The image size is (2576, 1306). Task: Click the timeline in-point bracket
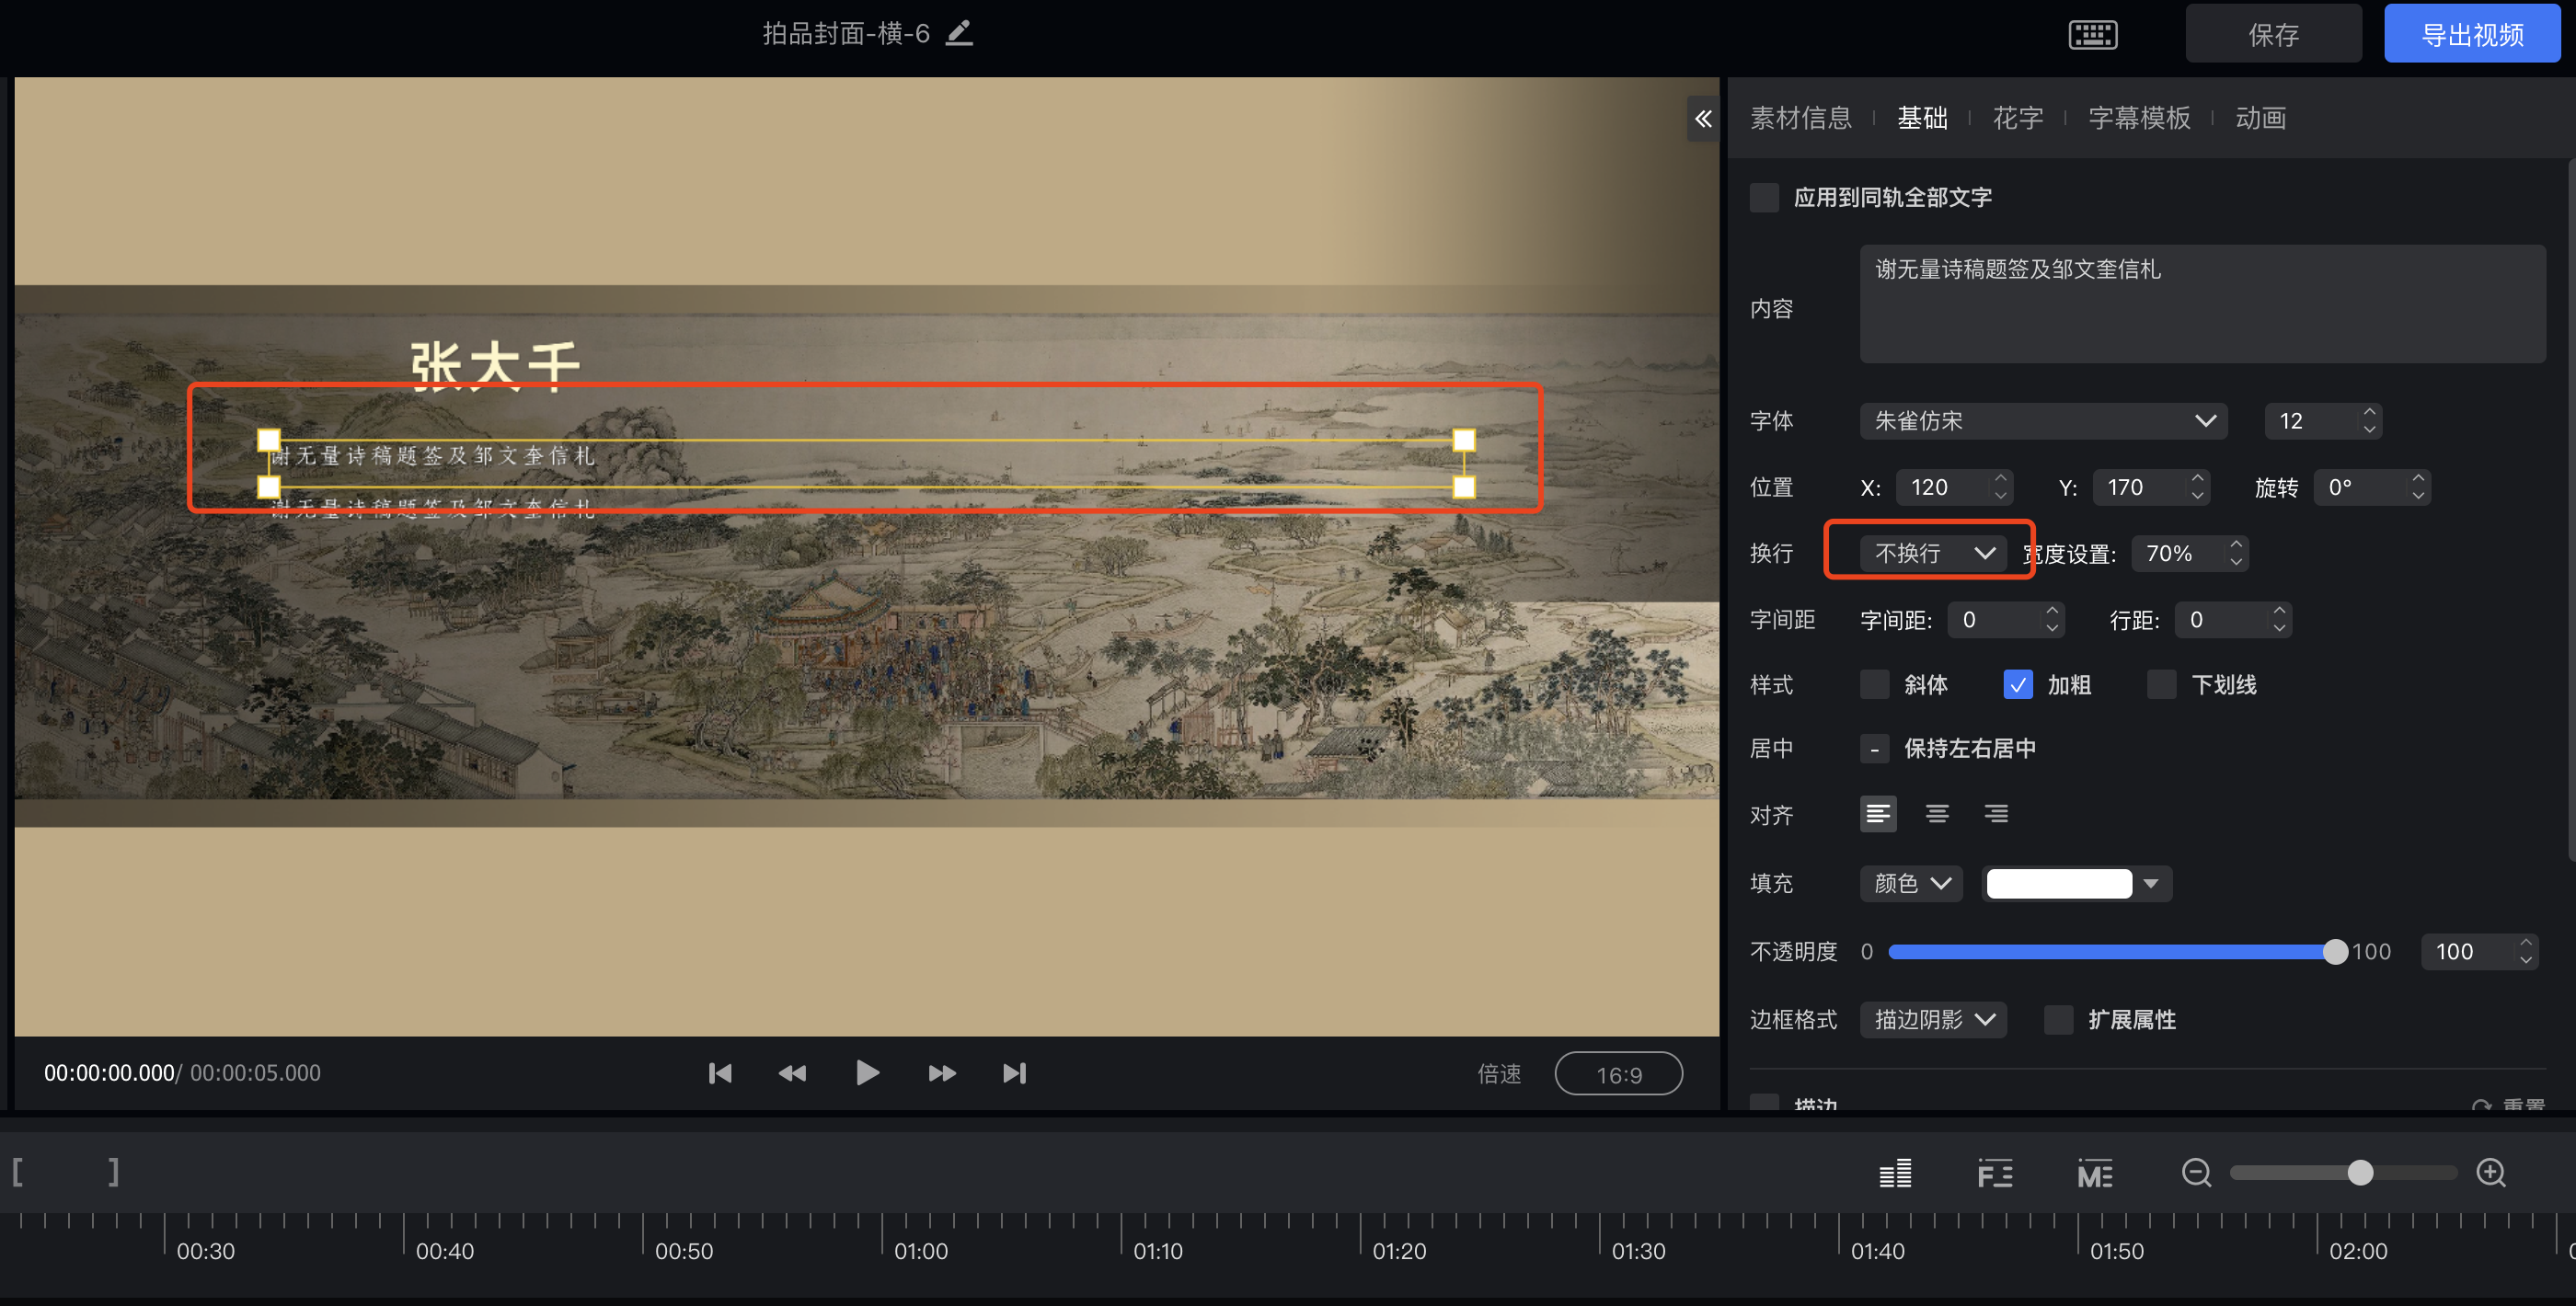(x=18, y=1172)
